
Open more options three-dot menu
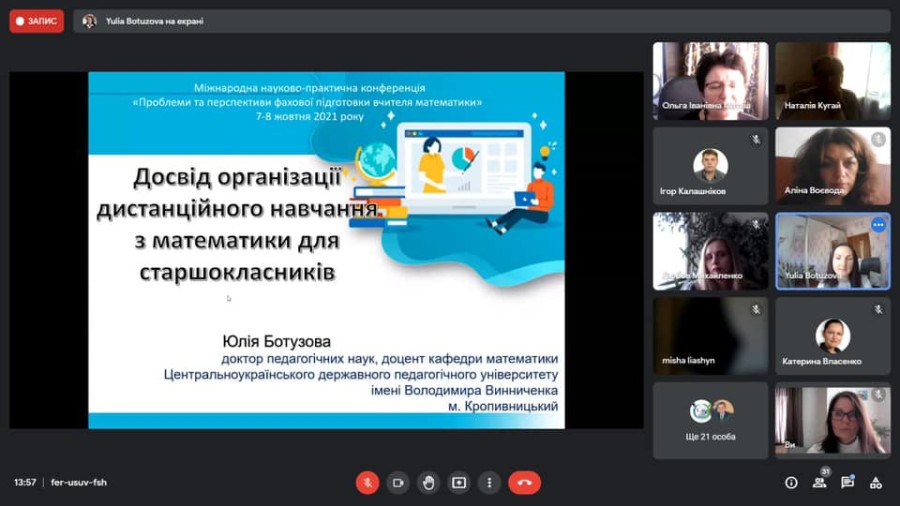coord(489,482)
